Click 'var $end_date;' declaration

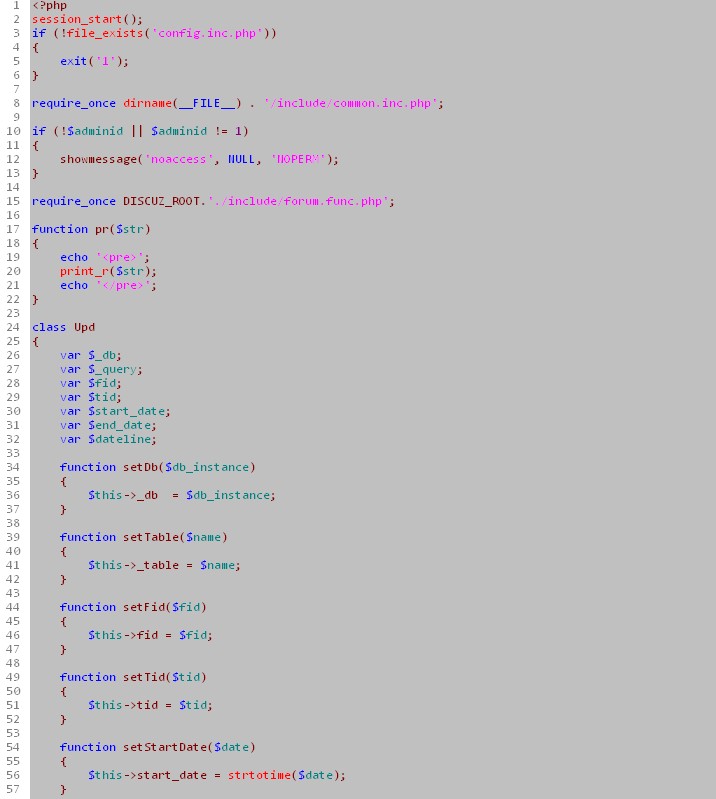click(x=108, y=425)
